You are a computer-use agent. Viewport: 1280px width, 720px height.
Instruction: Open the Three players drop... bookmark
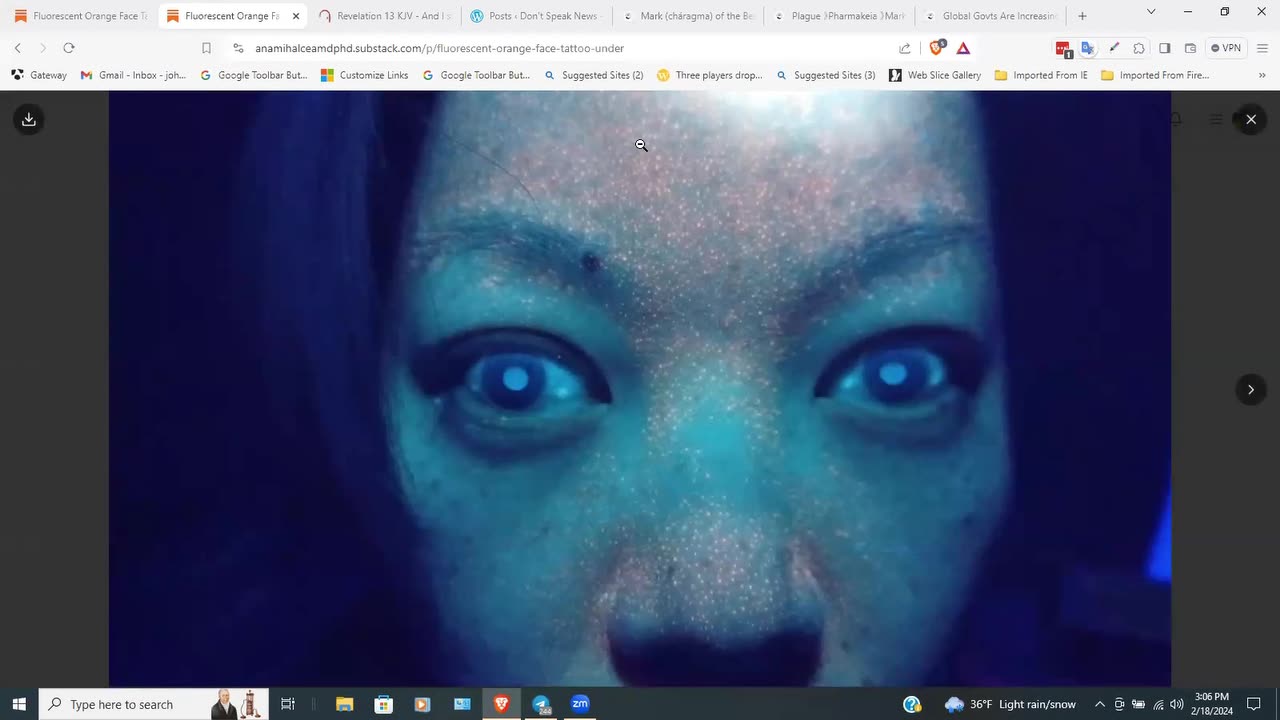click(x=710, y=75)
